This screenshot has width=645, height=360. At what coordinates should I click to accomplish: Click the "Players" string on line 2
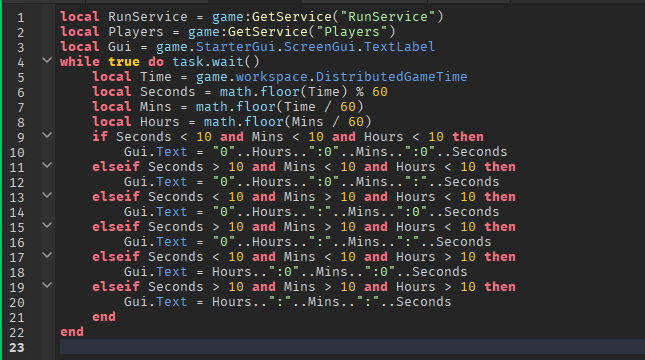(x=352, y=32)
